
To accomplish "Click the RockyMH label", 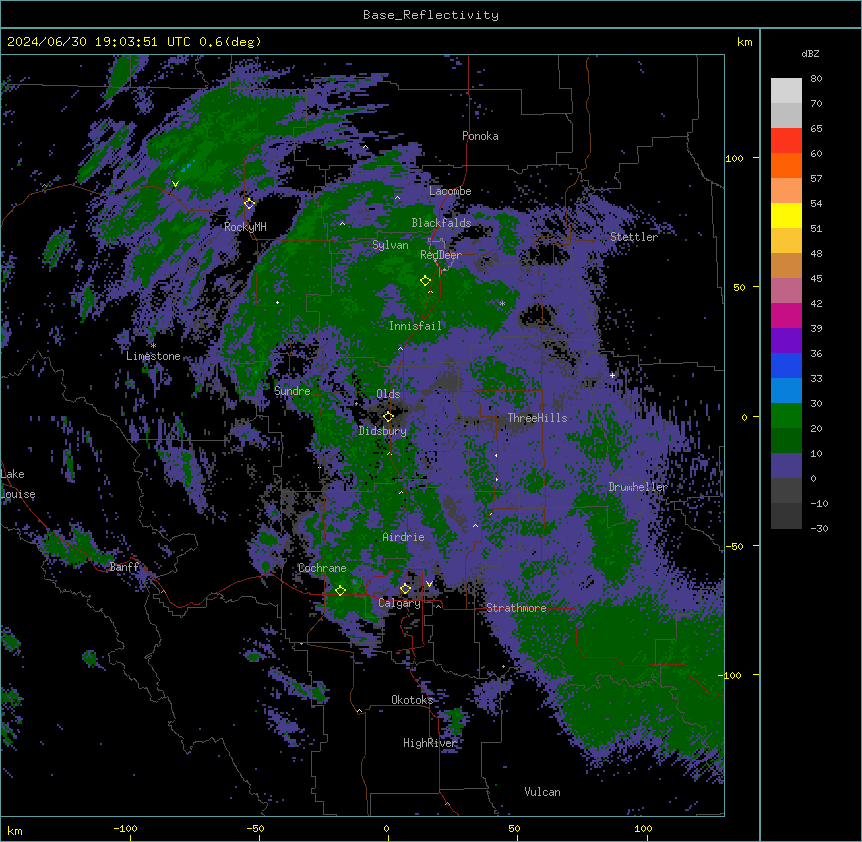I will click(x=245, y=226).
